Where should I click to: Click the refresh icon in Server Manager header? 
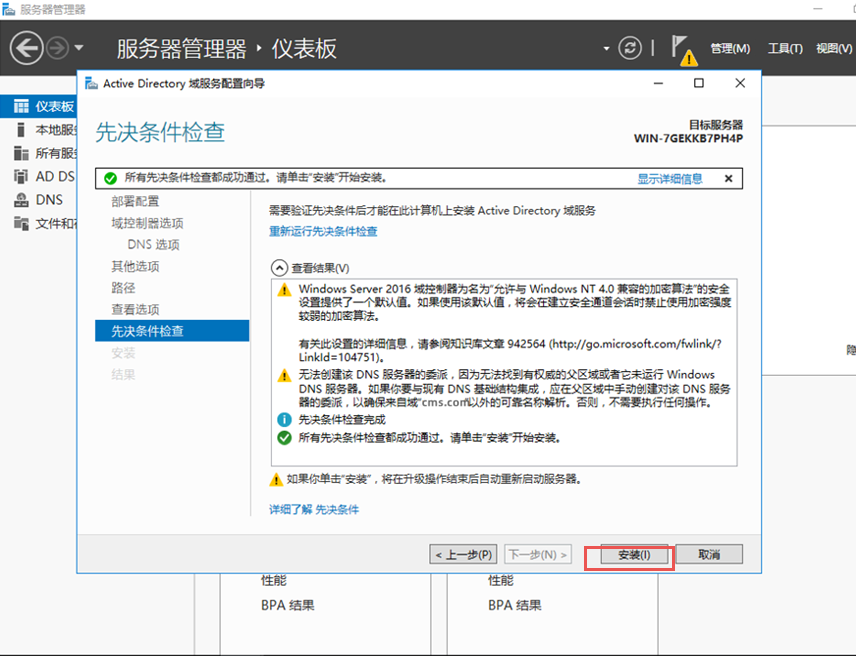click(629, 48)
